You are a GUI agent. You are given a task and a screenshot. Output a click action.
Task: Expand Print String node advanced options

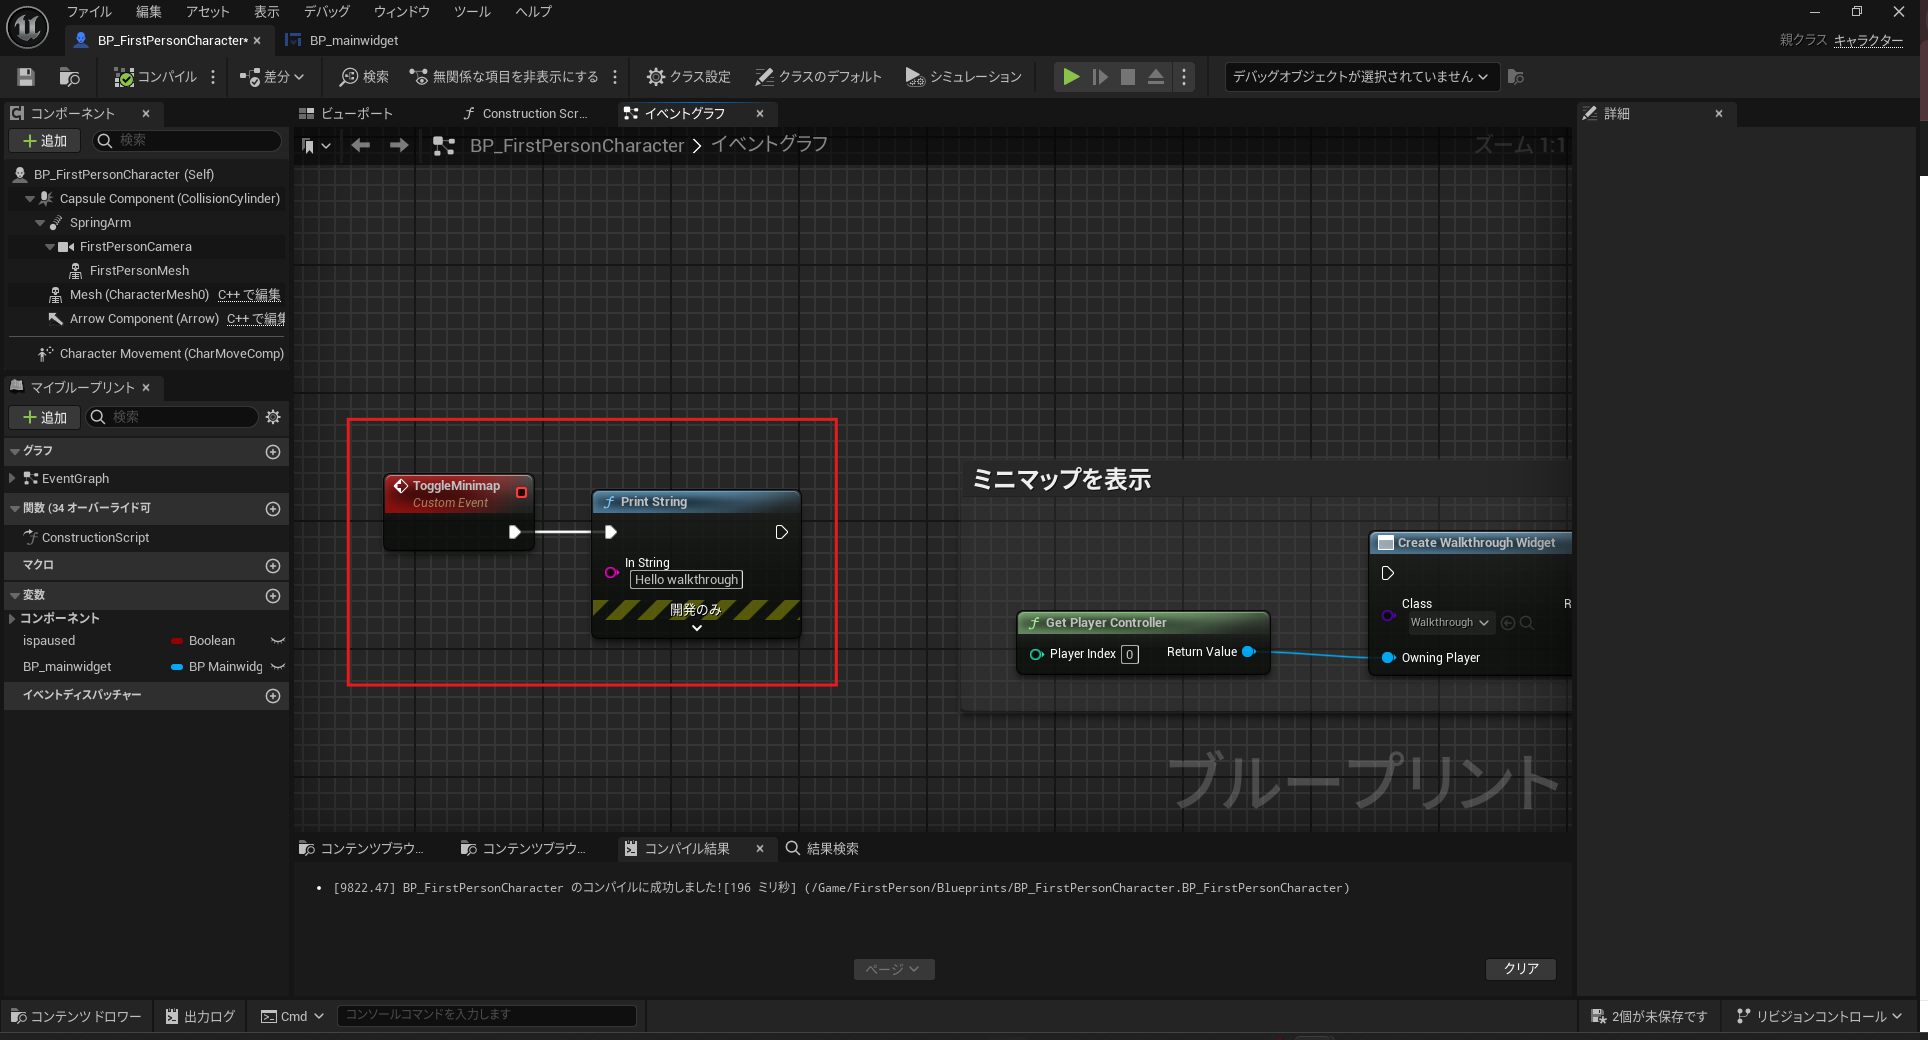tap(697, 628)
